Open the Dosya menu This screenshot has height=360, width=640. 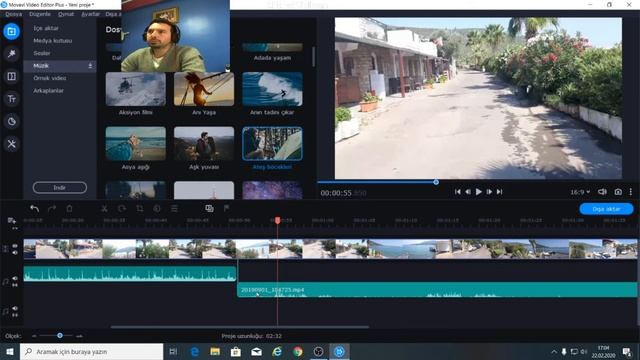13,14
